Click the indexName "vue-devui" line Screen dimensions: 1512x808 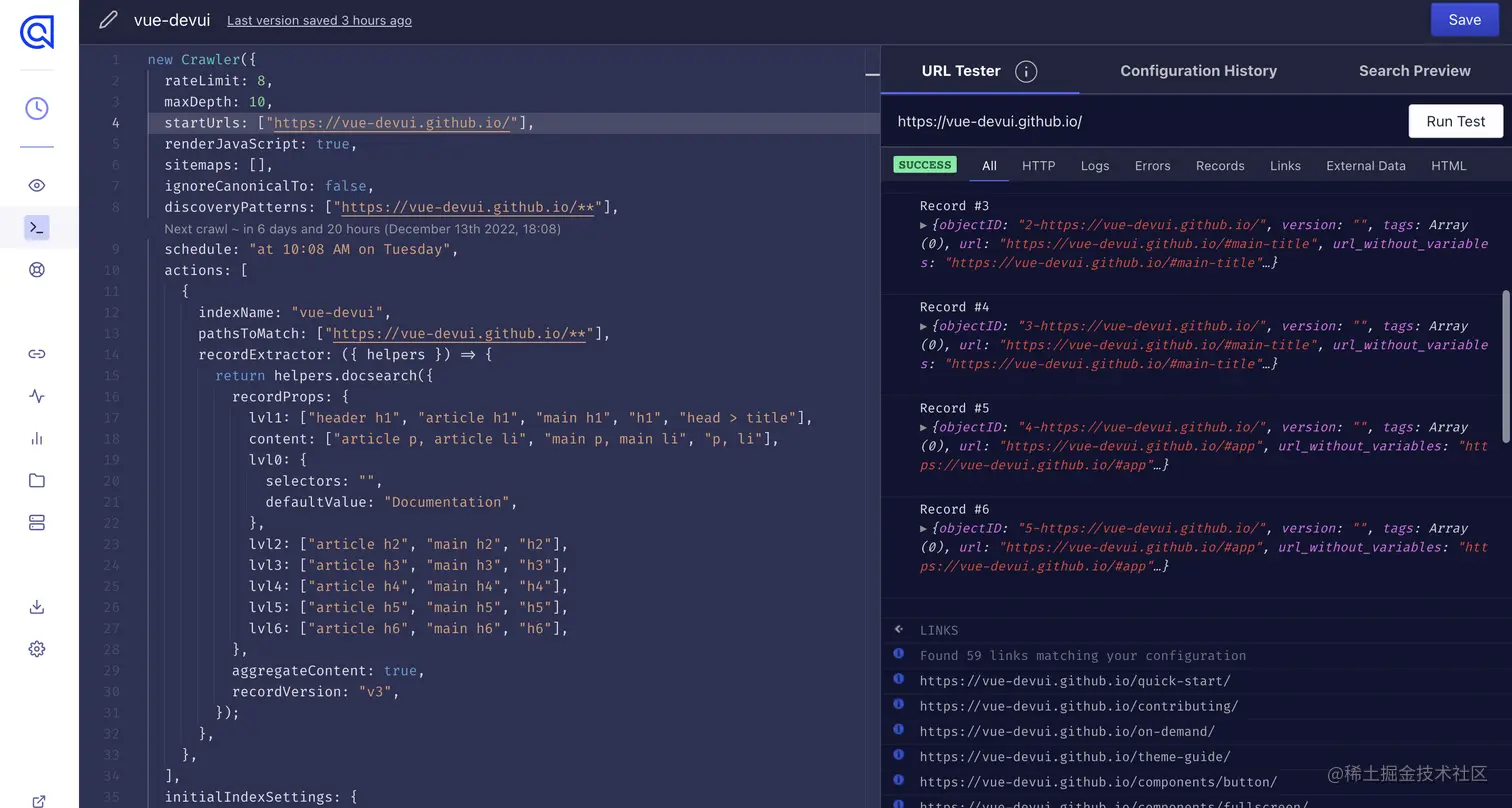coord(294,312)
